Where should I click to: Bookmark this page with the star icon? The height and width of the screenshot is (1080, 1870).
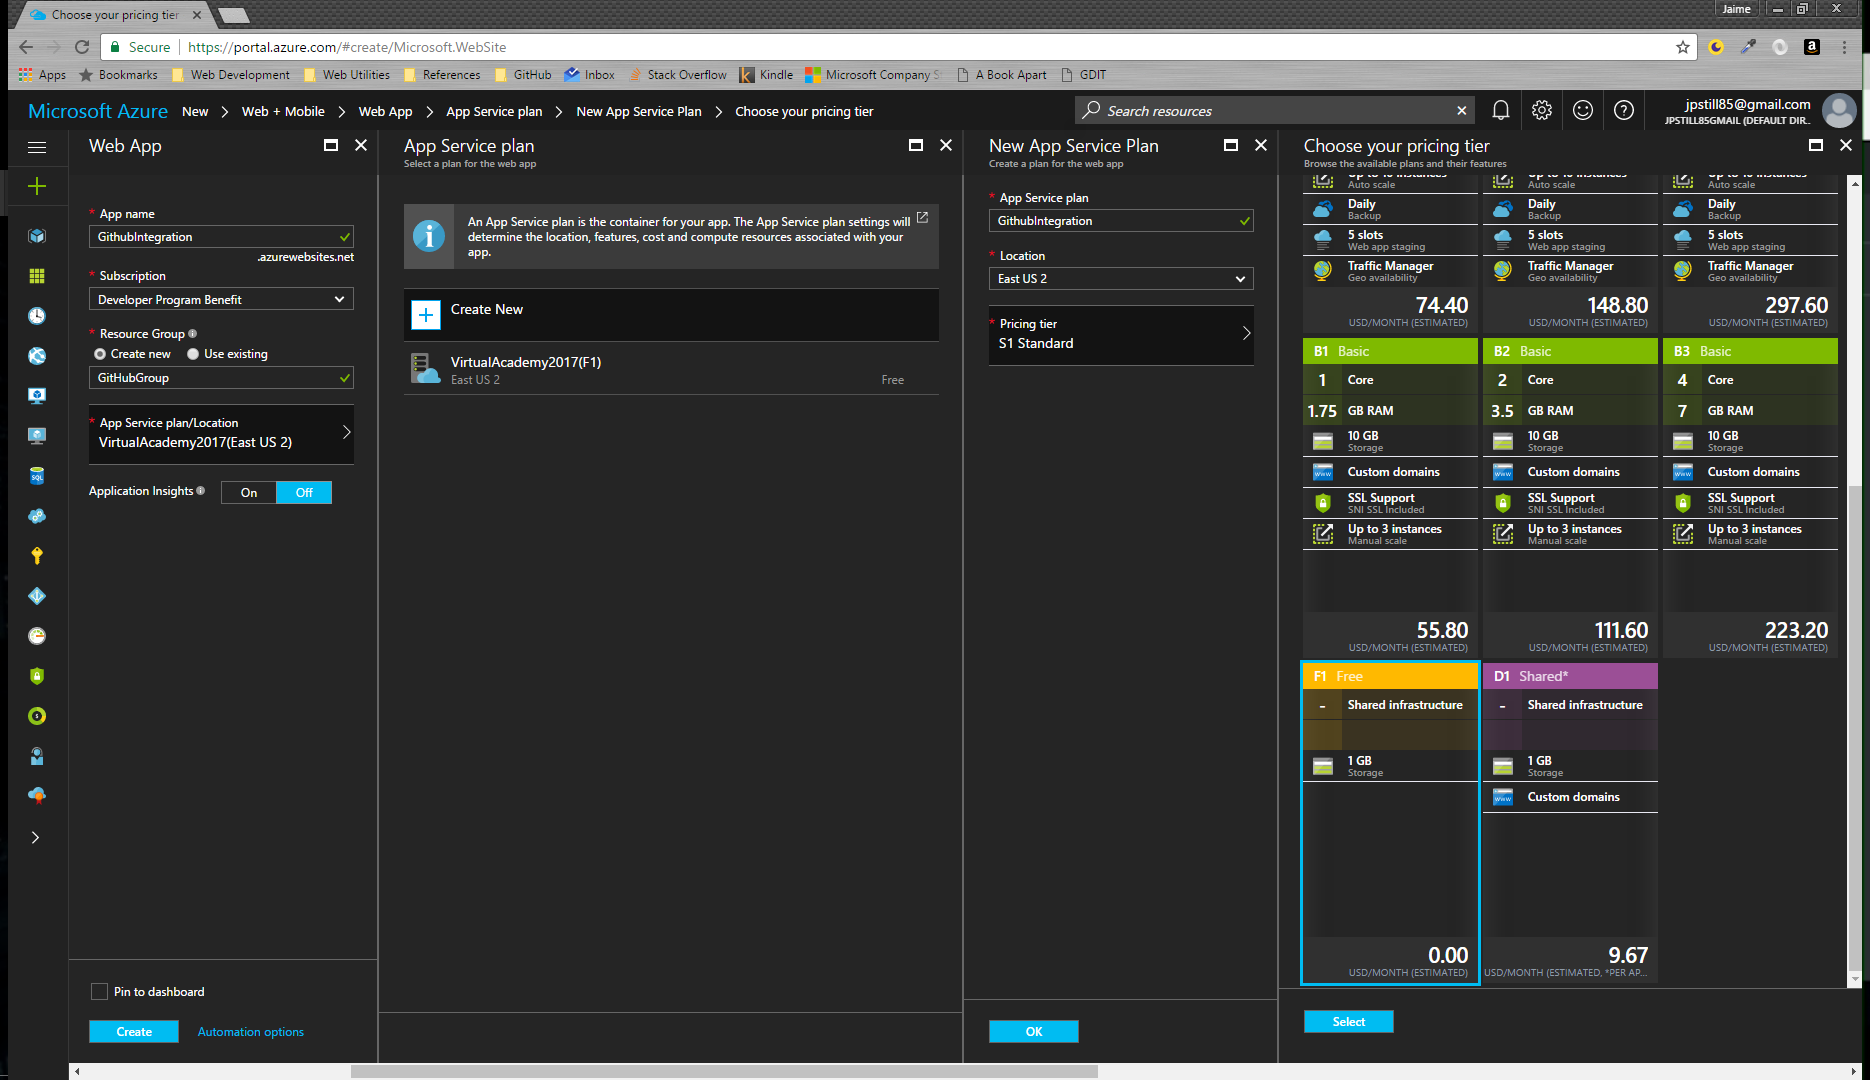click(x=1683, y=47)
